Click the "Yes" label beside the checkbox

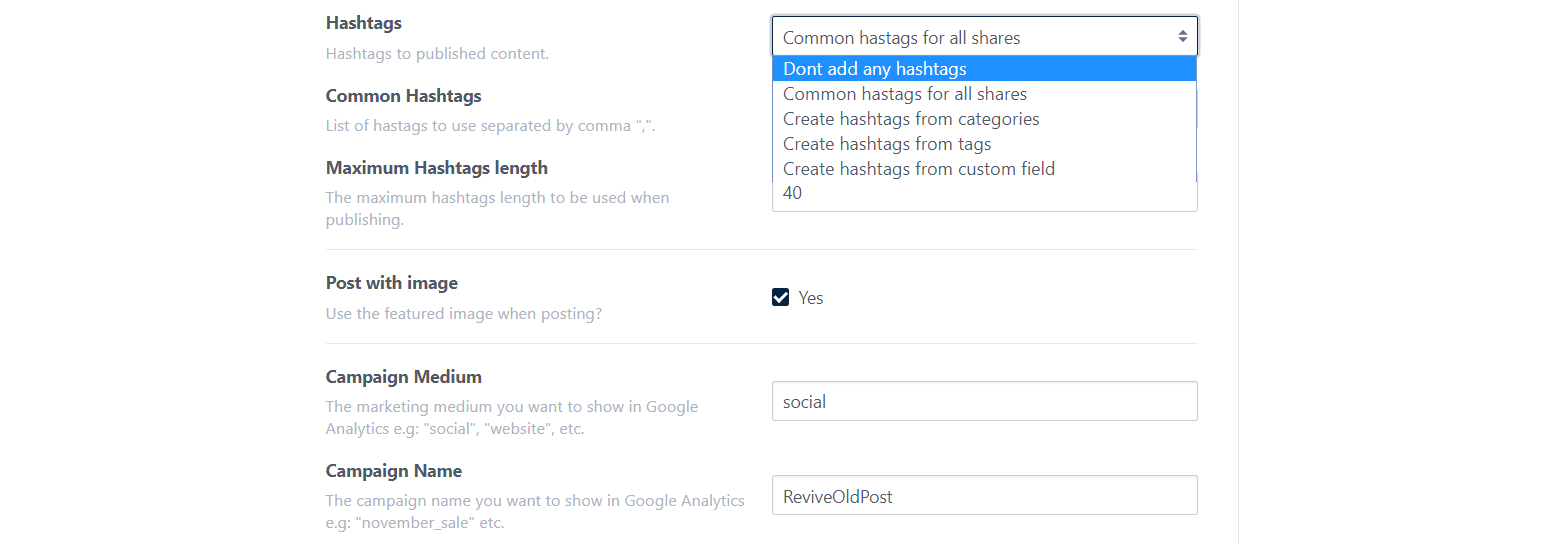(x=811, y=298)
